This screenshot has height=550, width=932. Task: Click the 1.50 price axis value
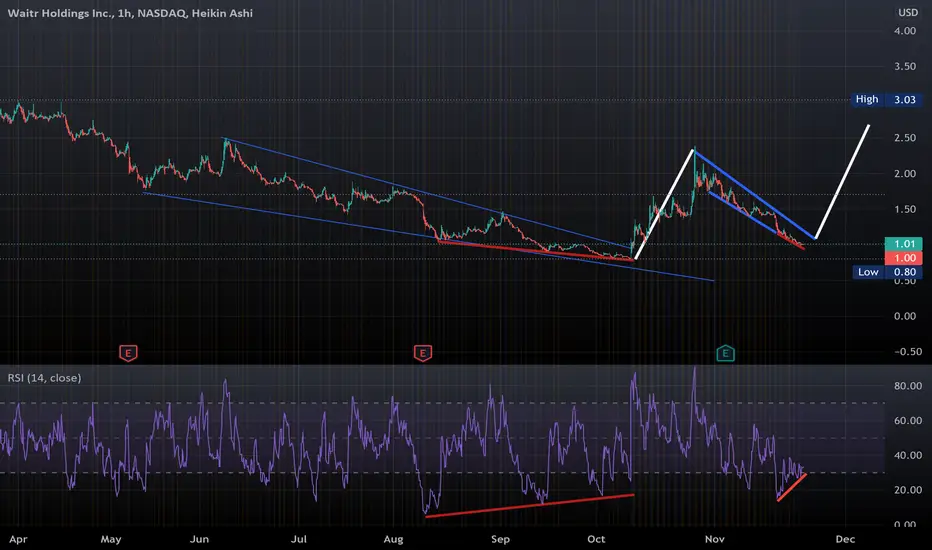pos(905,209)
